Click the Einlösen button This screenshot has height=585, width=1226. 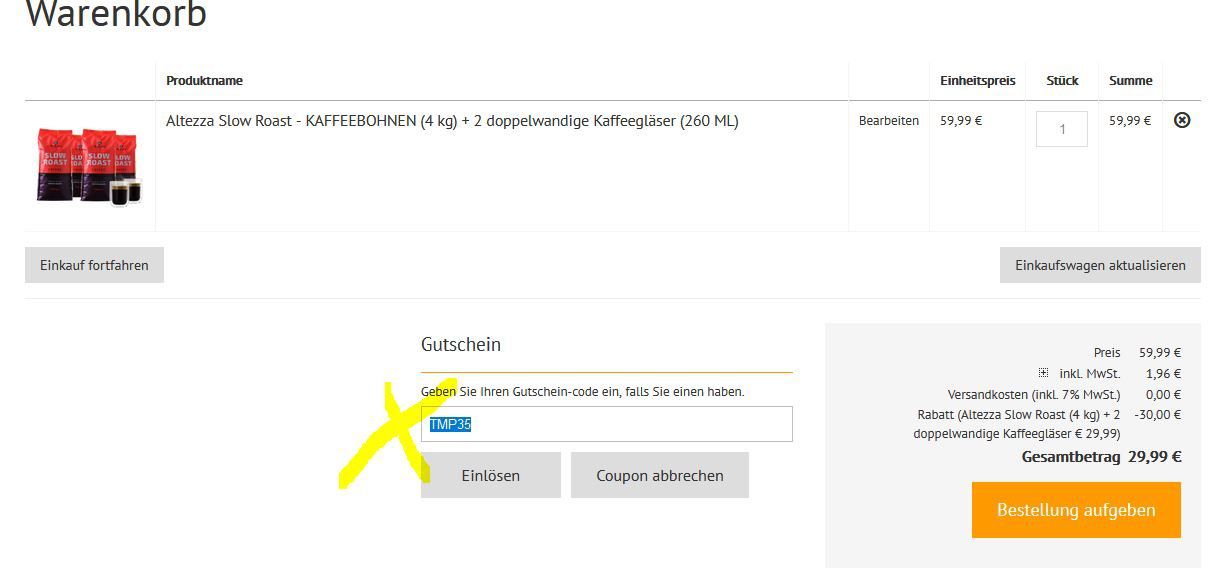pyautogui.click(x=491, y=475)
